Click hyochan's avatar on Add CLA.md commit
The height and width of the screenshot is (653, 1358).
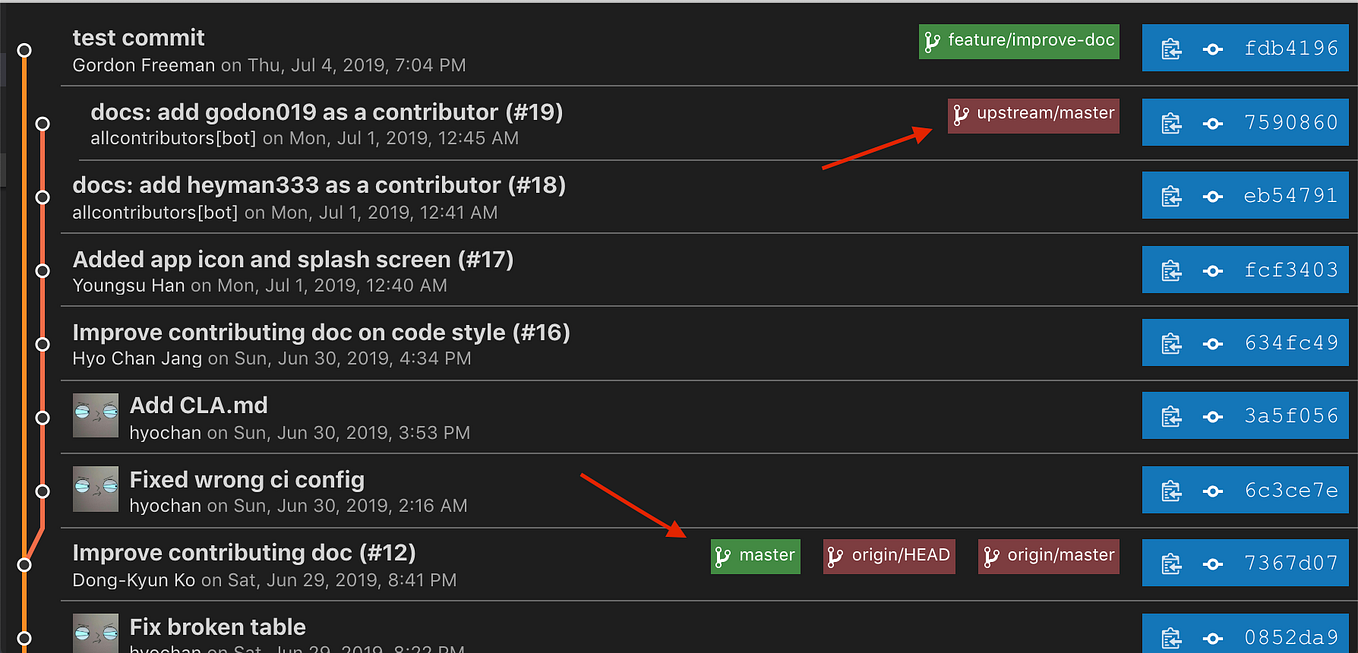(x=95, y=416)
